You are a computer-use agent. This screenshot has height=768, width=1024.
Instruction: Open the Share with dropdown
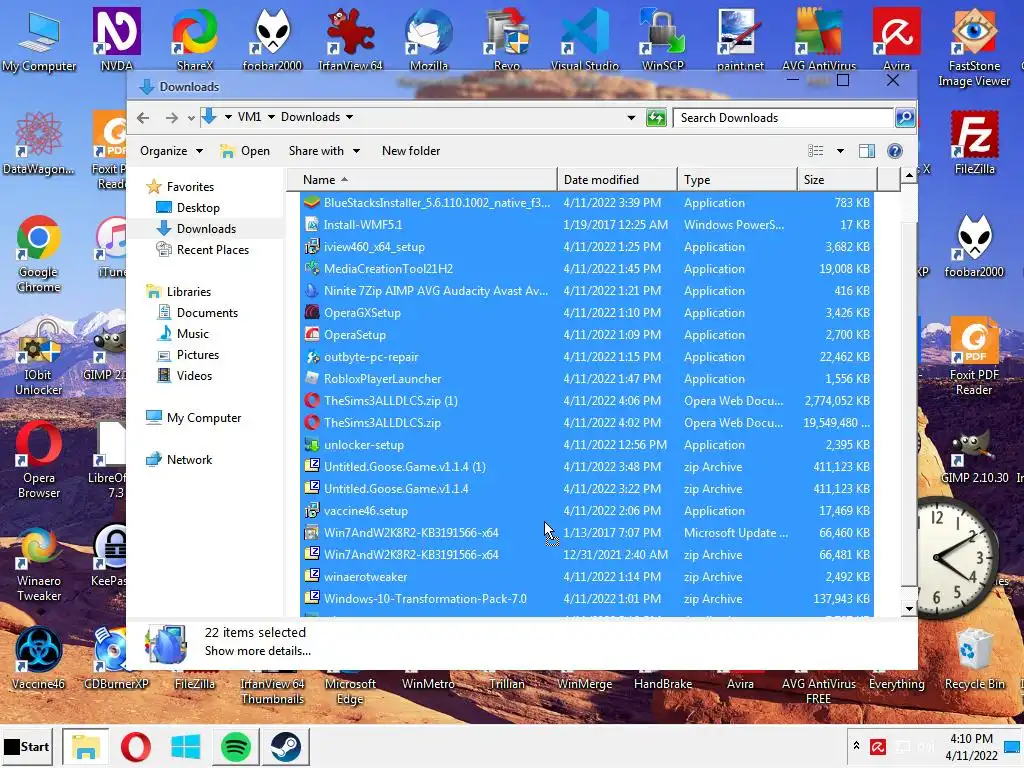point(324,151)
